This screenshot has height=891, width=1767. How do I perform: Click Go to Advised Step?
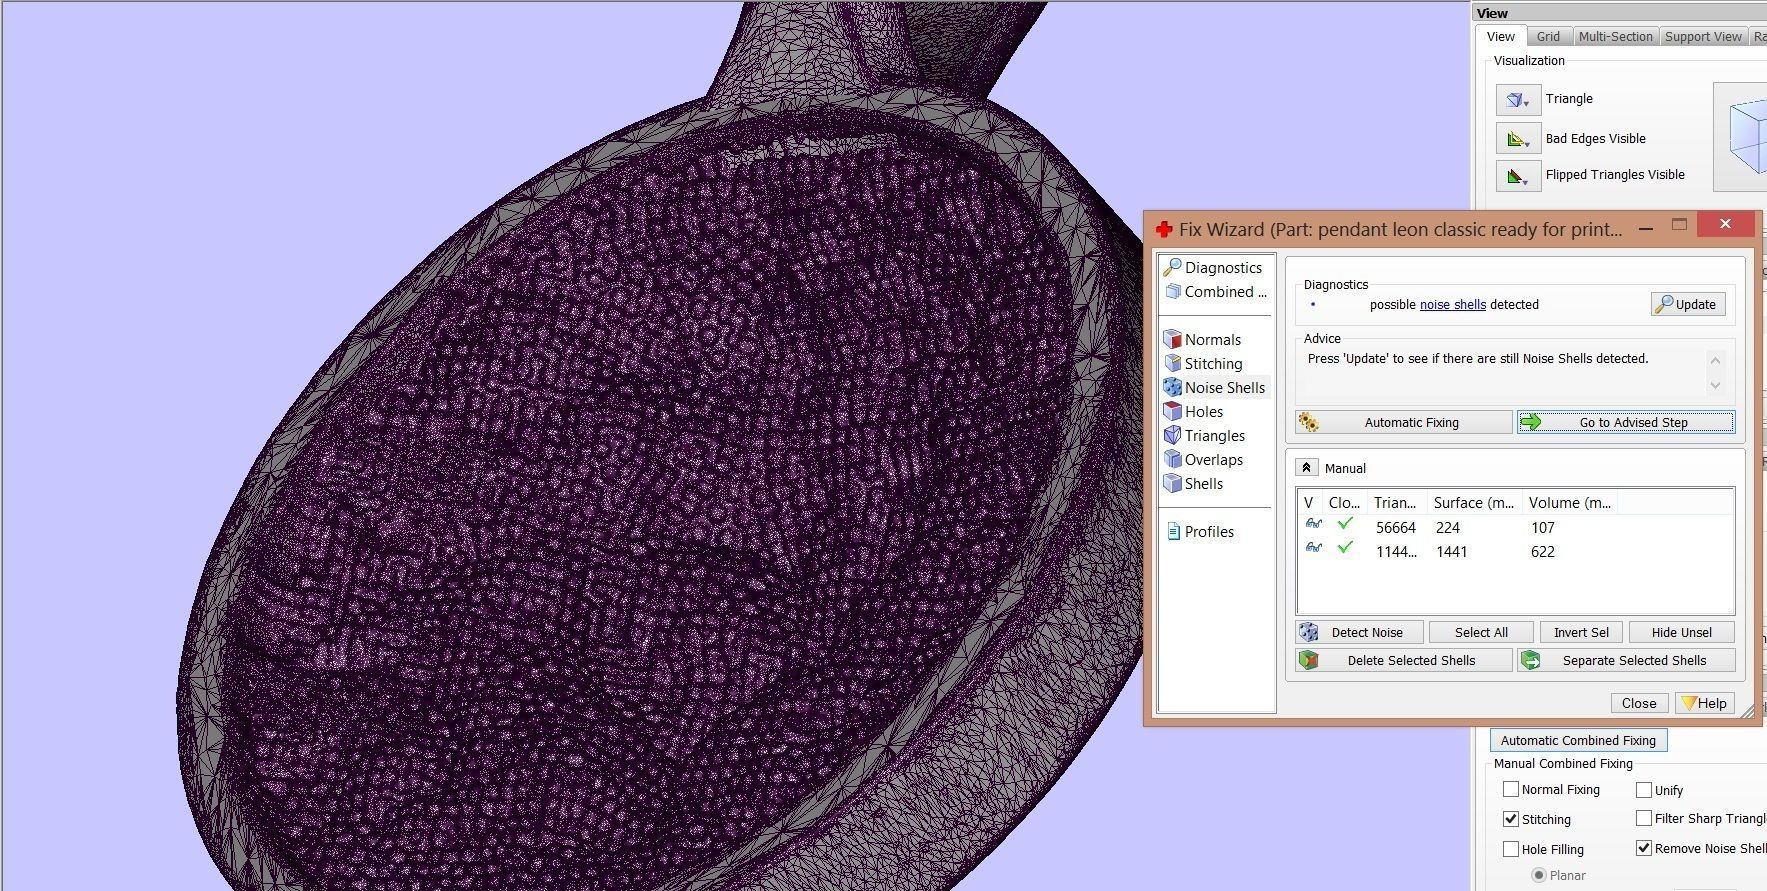[1626, 422]
